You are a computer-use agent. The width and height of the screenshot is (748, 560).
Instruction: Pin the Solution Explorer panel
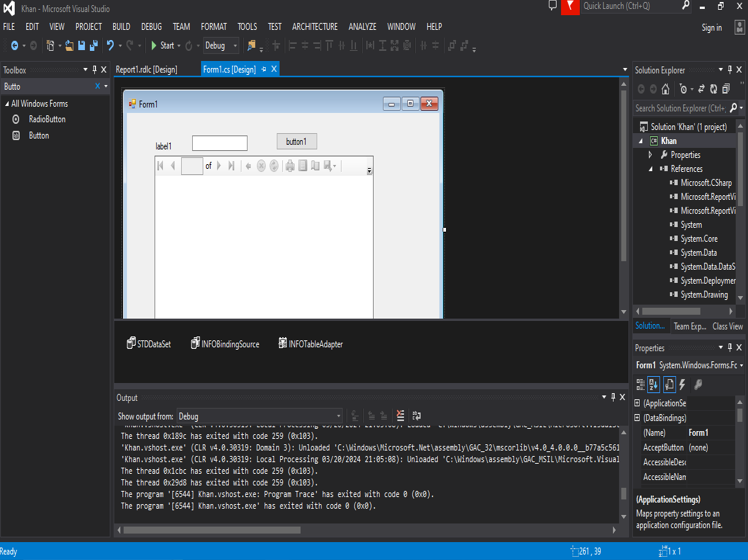tap(730, 70)
